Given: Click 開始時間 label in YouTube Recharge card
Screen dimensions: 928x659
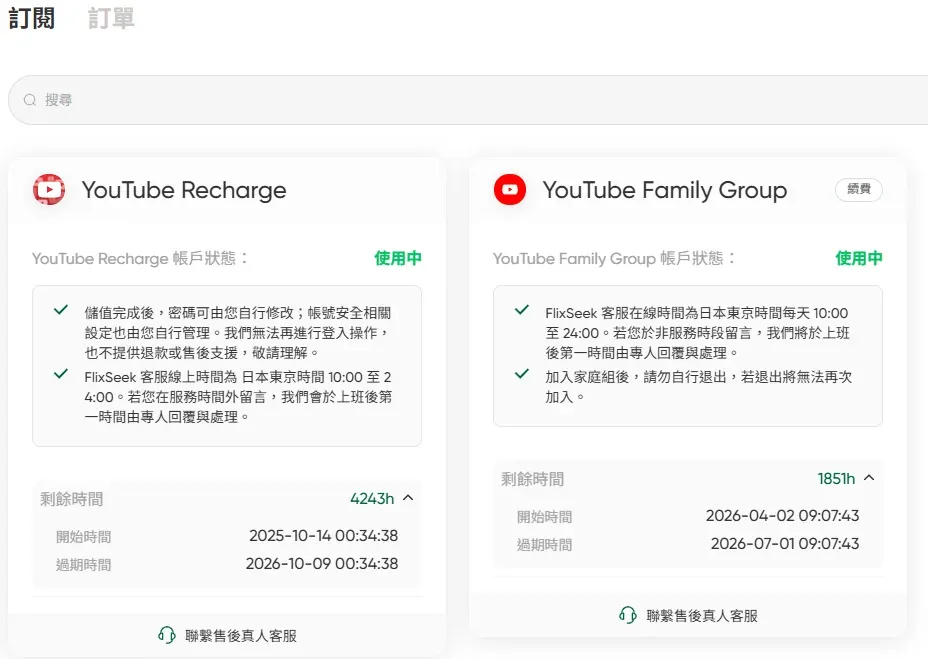Looking at the screenshot, I should [83, 537].
